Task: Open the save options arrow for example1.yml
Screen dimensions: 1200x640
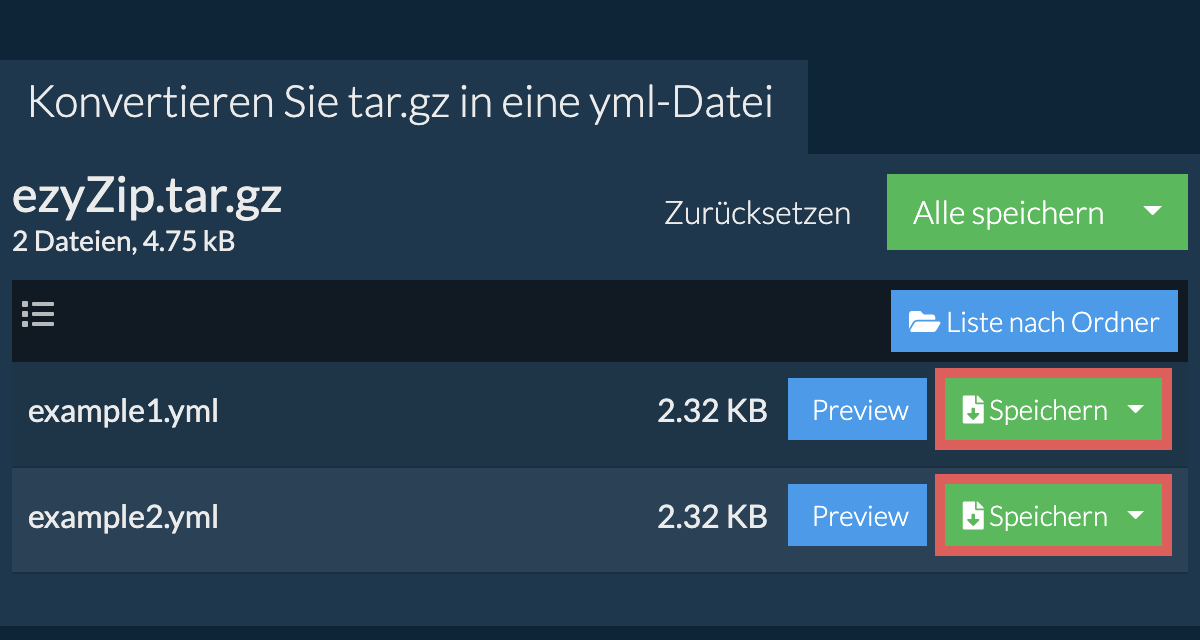Action: pos(1135,410)
